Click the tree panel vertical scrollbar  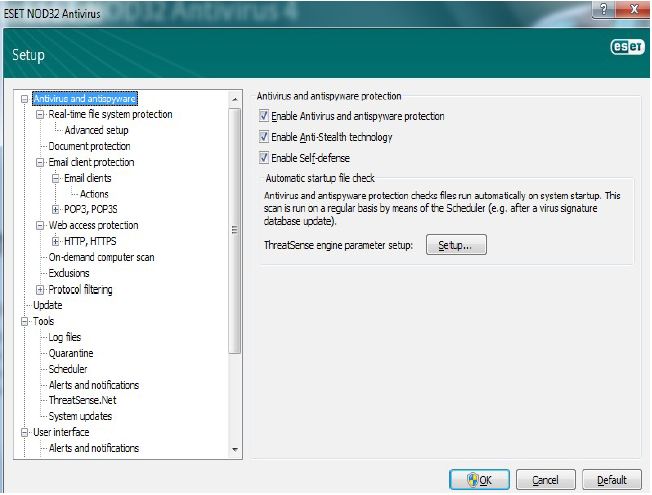point(235,230)
